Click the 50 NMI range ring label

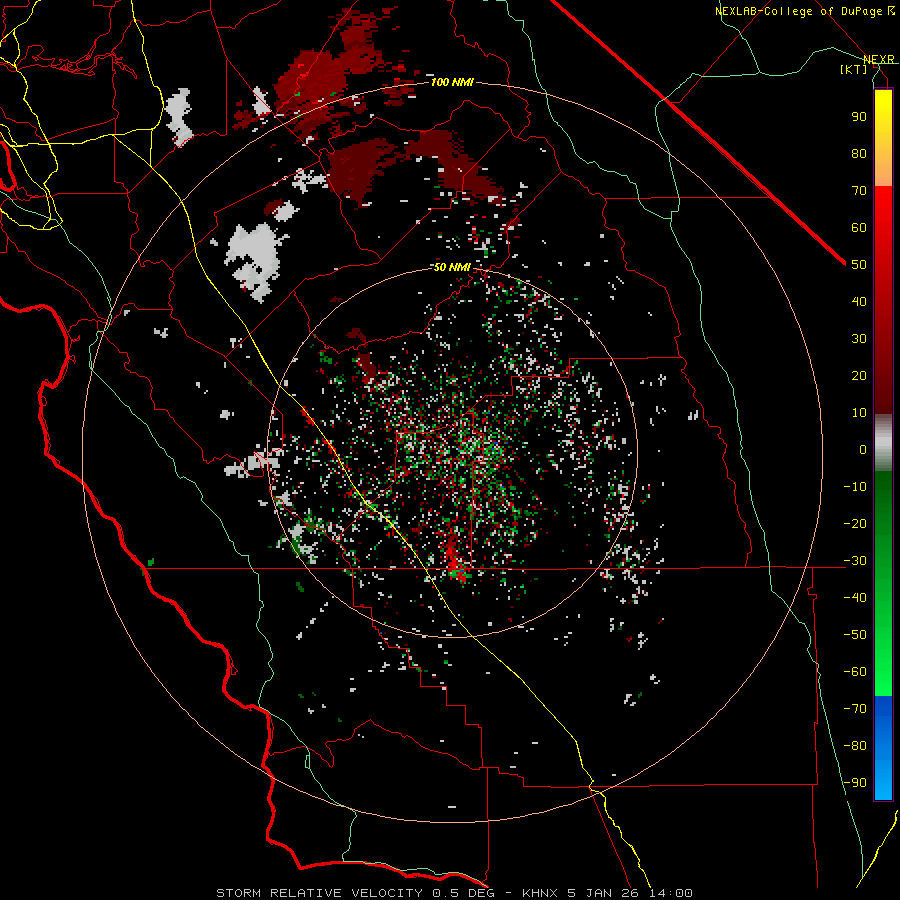tap(452, 267)
